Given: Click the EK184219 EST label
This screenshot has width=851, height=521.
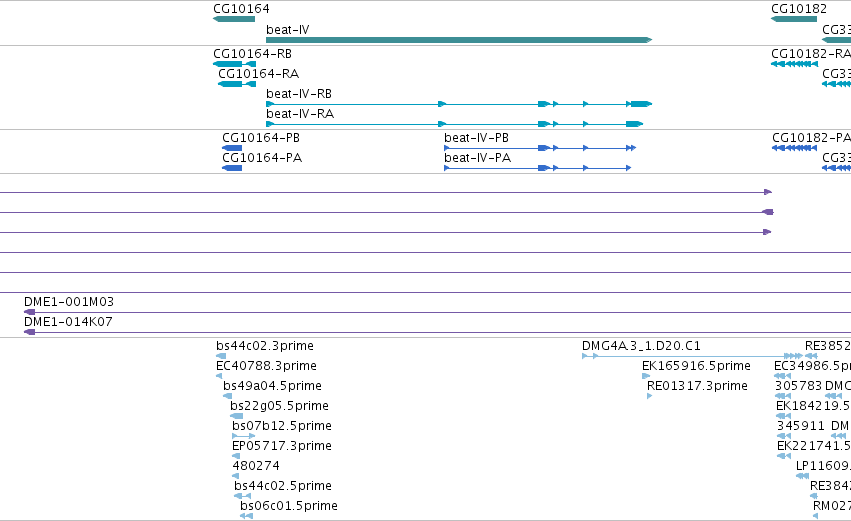Looking at the screenshot, I should coord(814,406).
